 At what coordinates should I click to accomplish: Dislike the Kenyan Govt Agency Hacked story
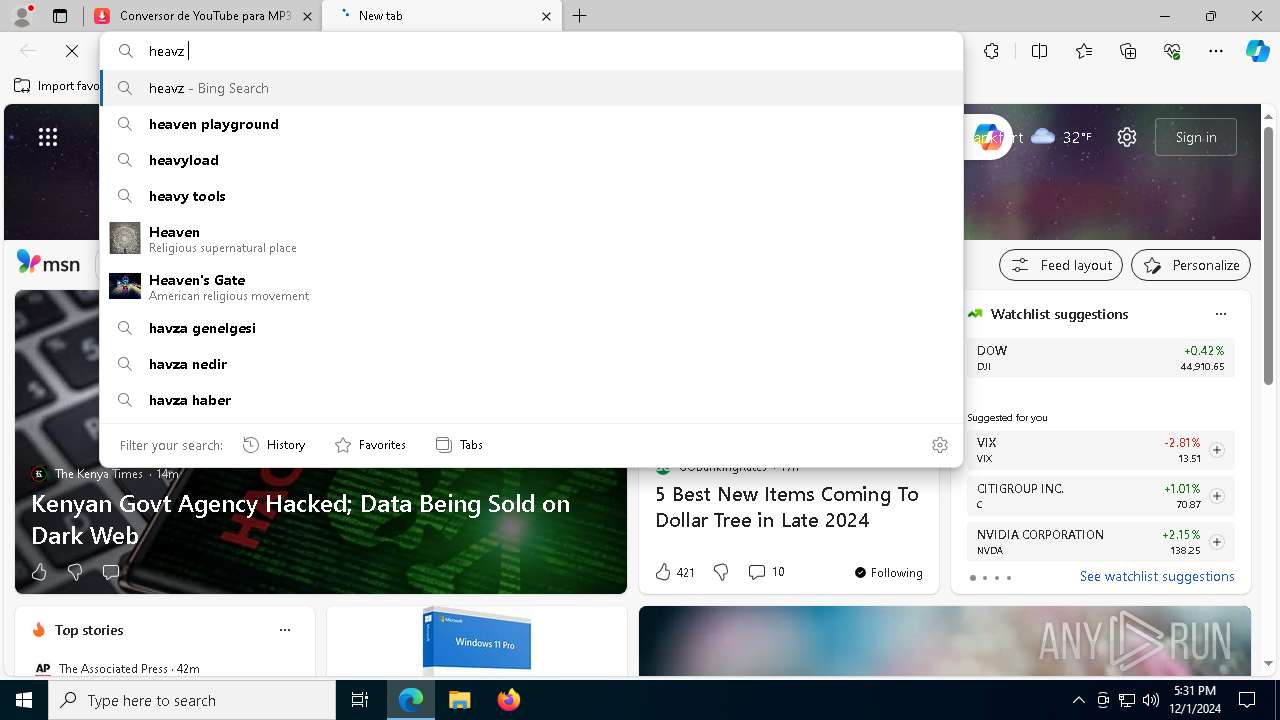pos(75,572)
